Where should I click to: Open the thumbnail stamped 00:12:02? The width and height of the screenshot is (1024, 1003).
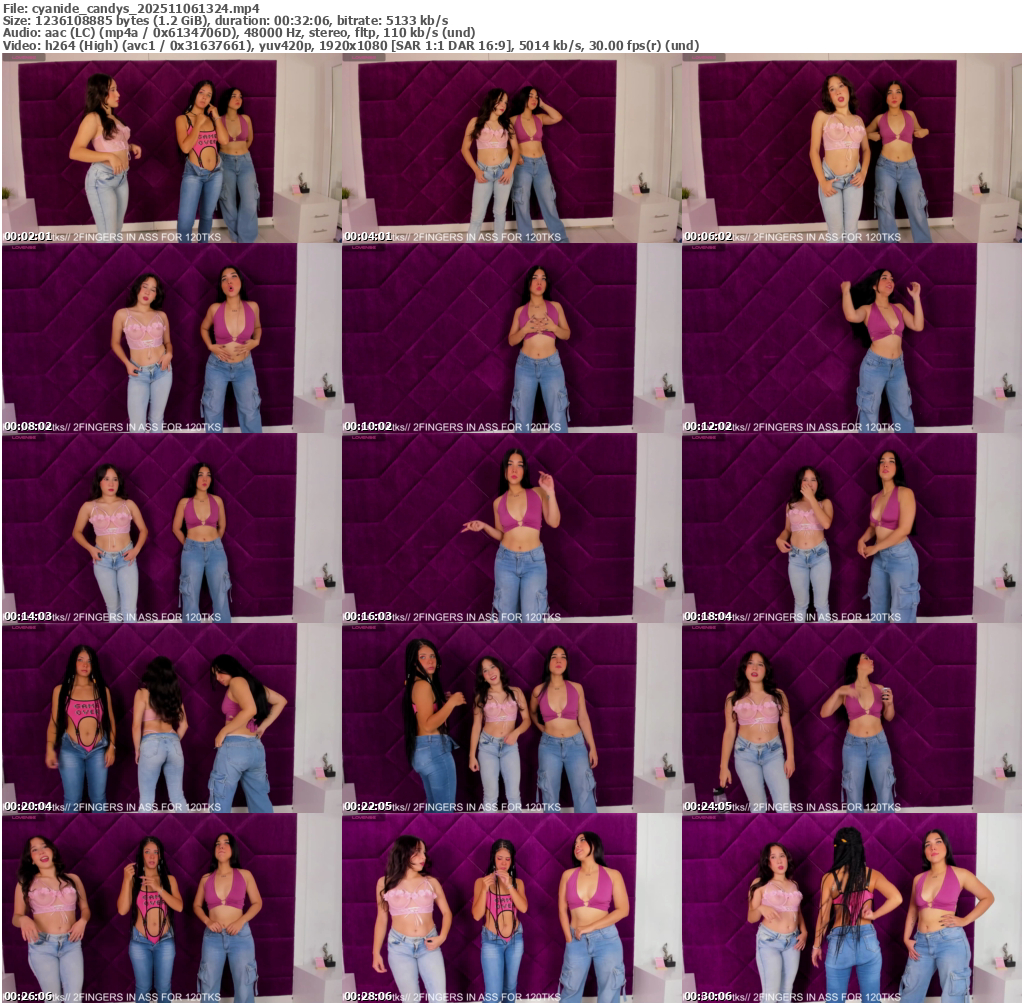(x=852, y=338)
